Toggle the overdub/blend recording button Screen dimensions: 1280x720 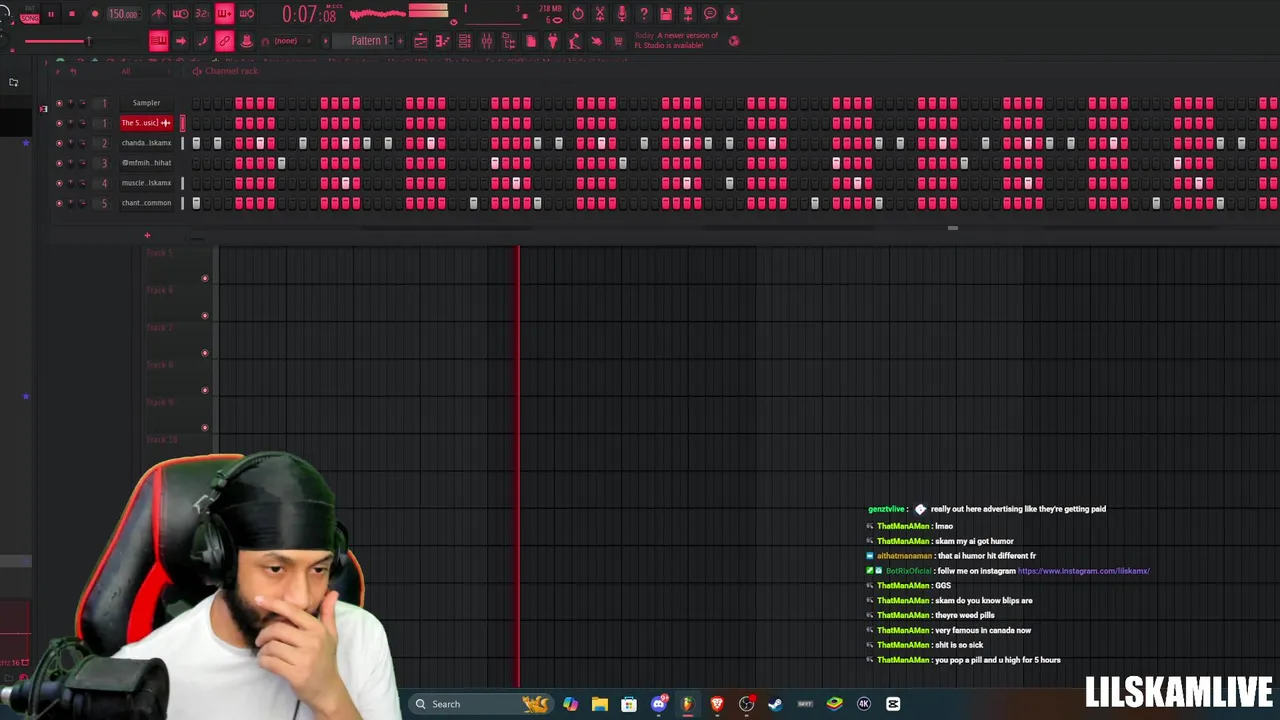coord(225,14)
